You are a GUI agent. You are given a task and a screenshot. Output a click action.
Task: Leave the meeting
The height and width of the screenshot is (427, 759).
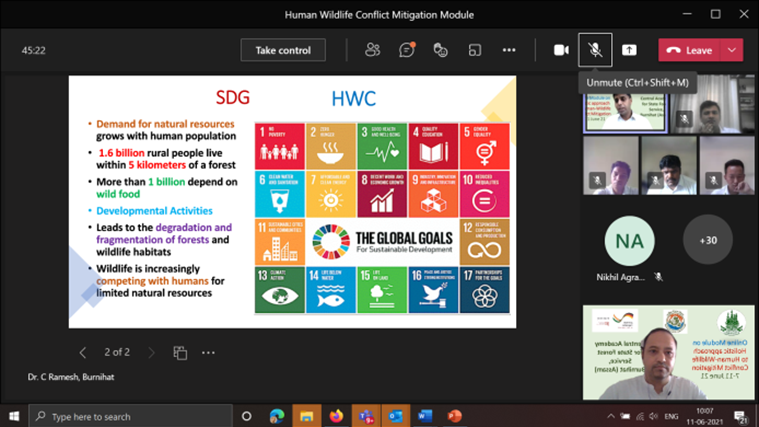pyautogui.click(x=690, y=50)
